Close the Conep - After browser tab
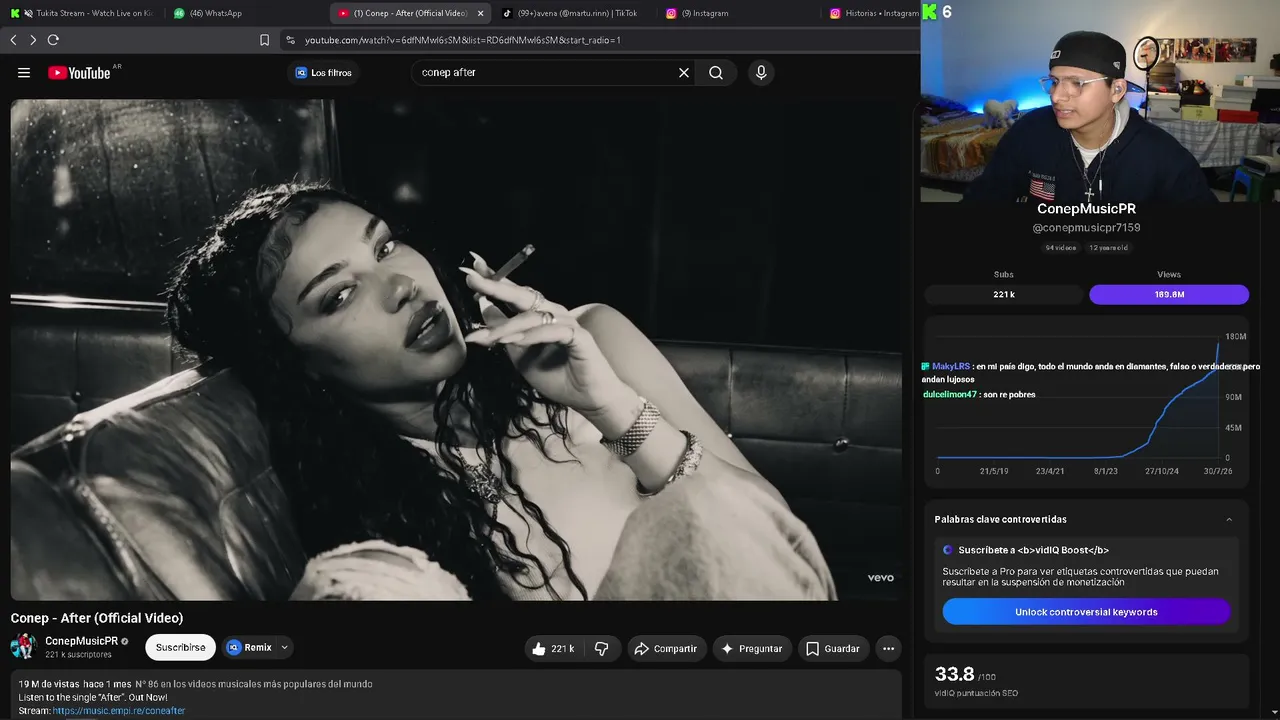 480,13
